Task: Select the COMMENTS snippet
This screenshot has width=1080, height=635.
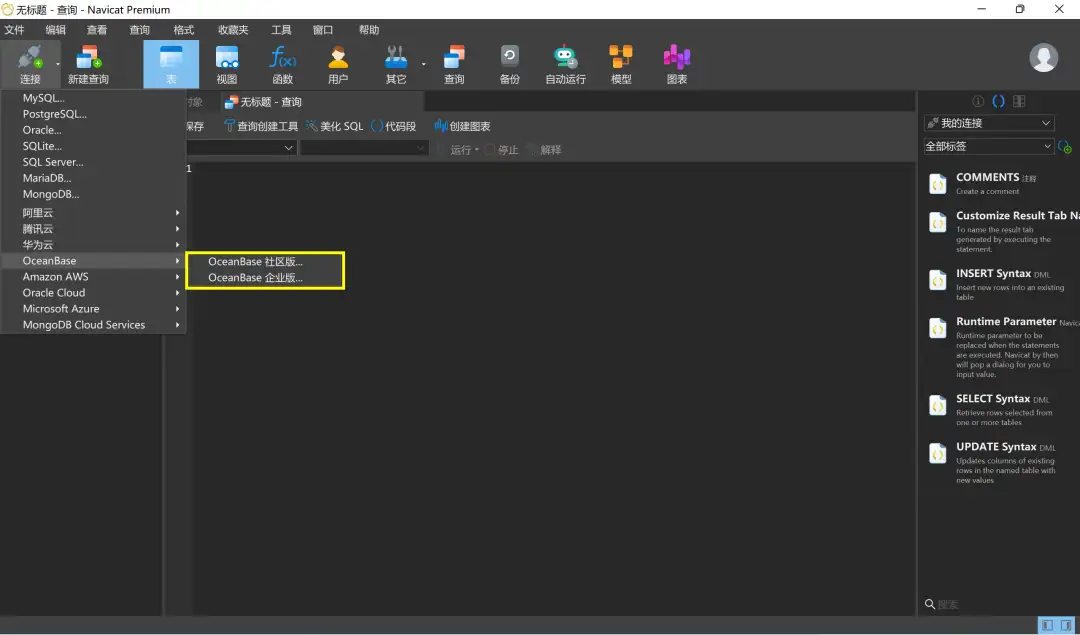Action: 1002,183
